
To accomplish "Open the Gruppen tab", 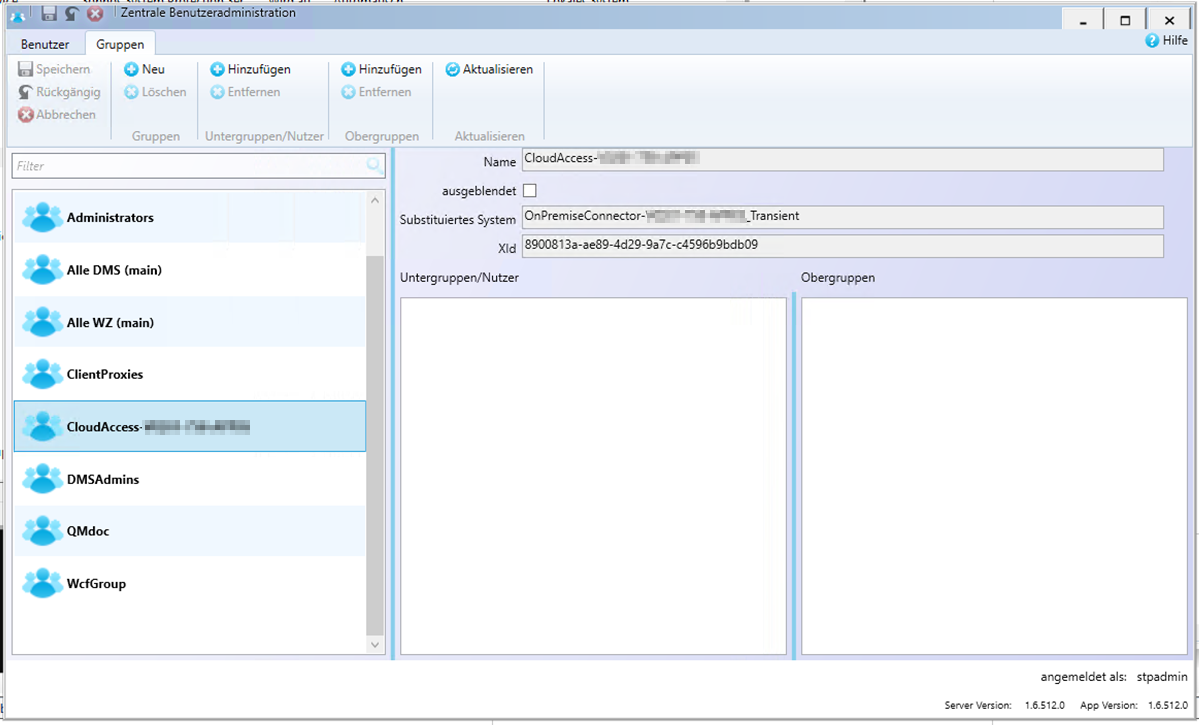I will click(120, 44).
